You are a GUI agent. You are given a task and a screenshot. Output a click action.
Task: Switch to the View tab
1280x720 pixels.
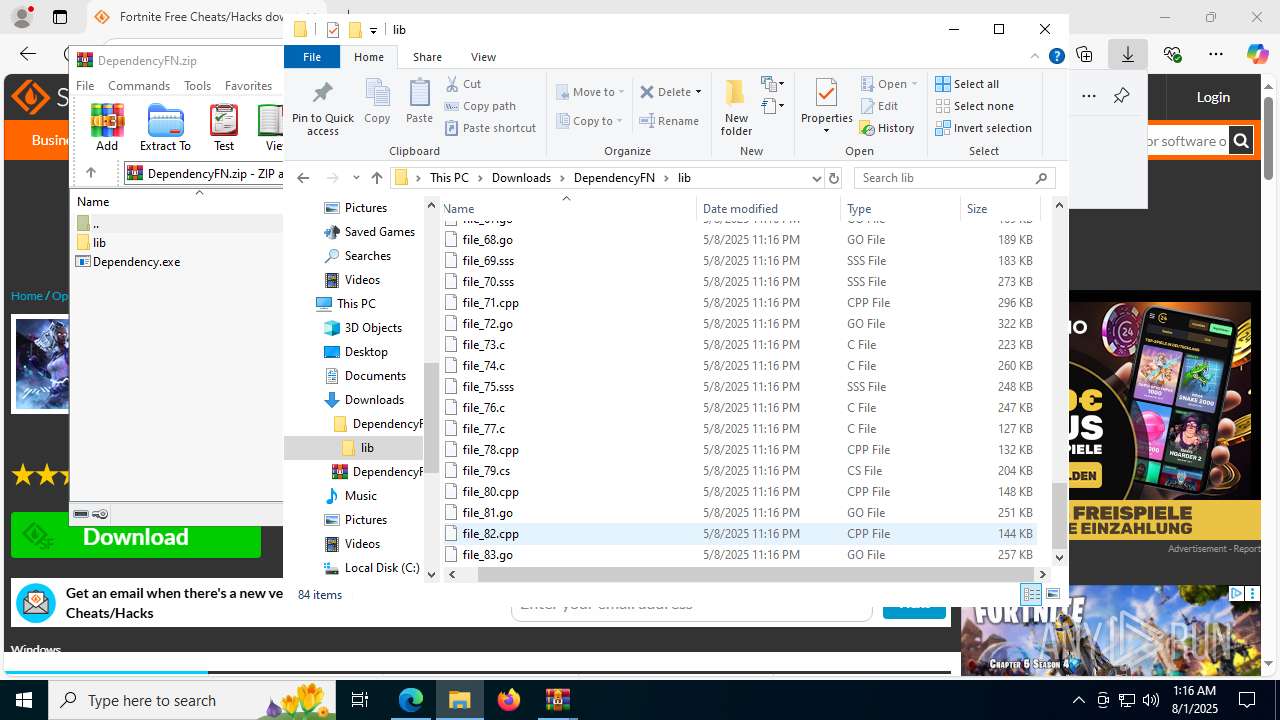483,57
